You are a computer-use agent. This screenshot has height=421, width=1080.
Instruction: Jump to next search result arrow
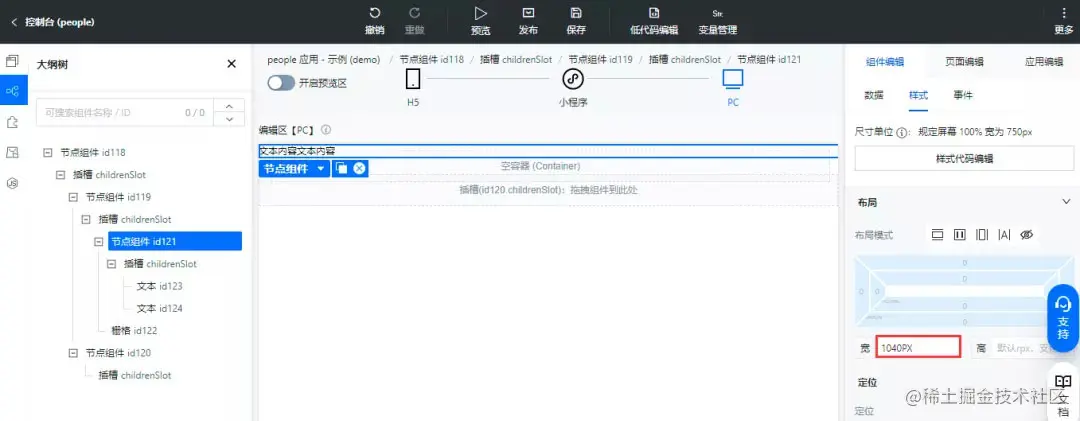coord(229,119)
